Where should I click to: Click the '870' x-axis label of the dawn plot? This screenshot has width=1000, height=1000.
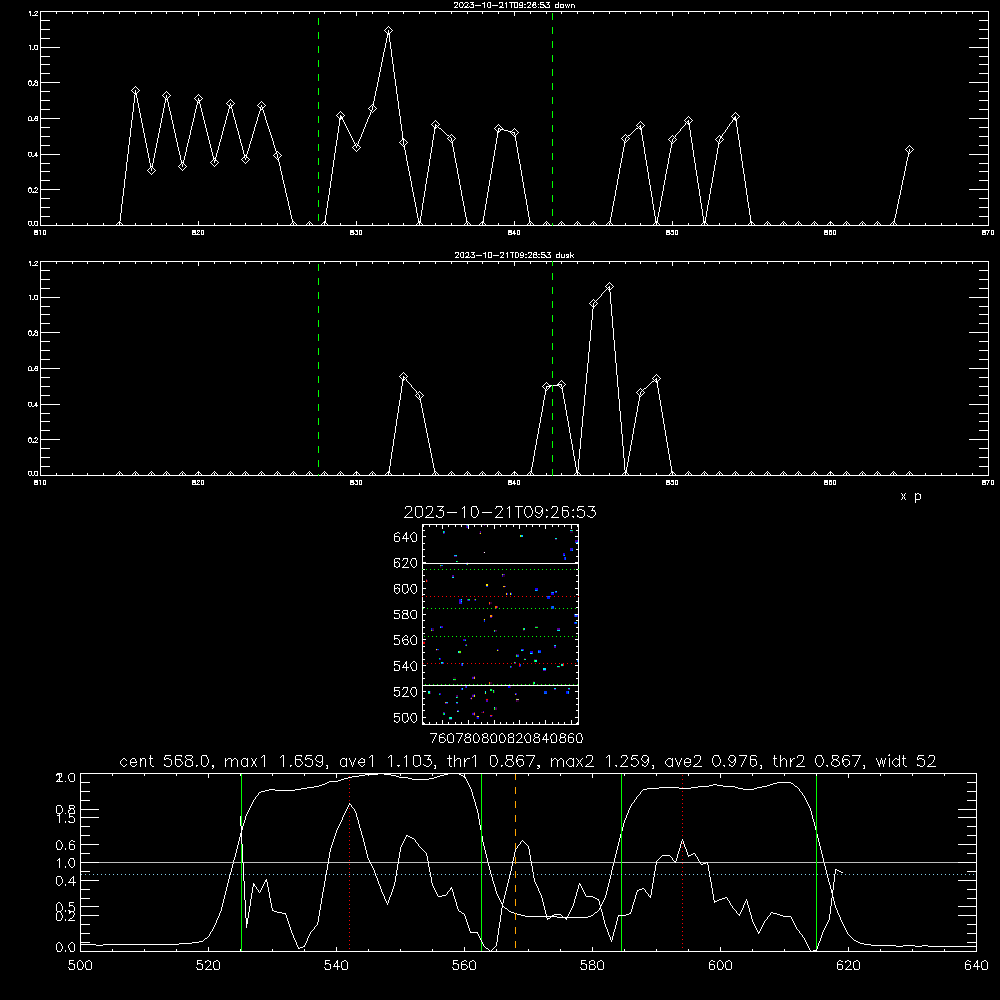pos(987,233)
